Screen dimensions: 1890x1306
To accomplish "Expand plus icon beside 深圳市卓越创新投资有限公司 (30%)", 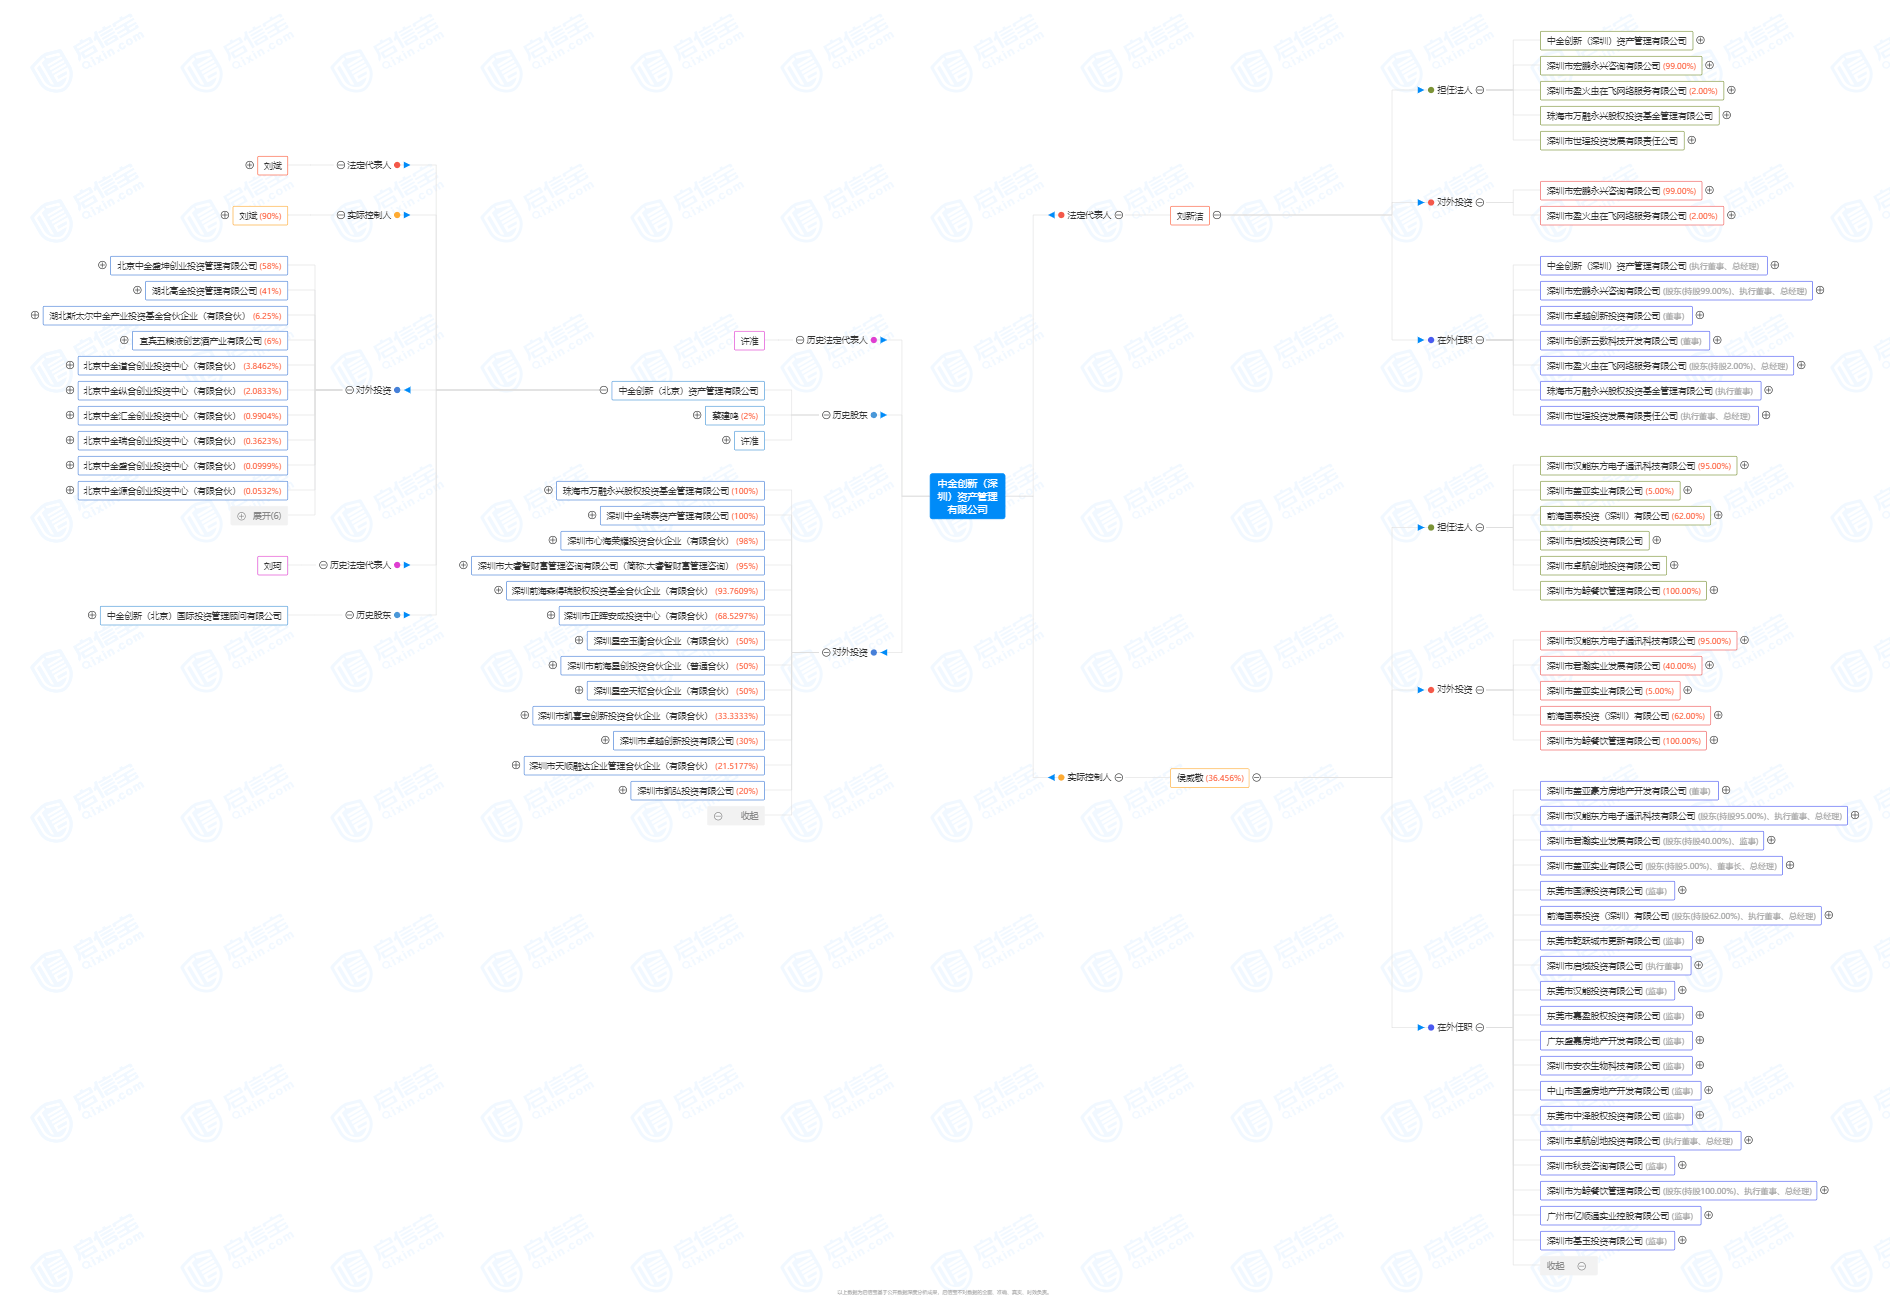I will (605, 740).
